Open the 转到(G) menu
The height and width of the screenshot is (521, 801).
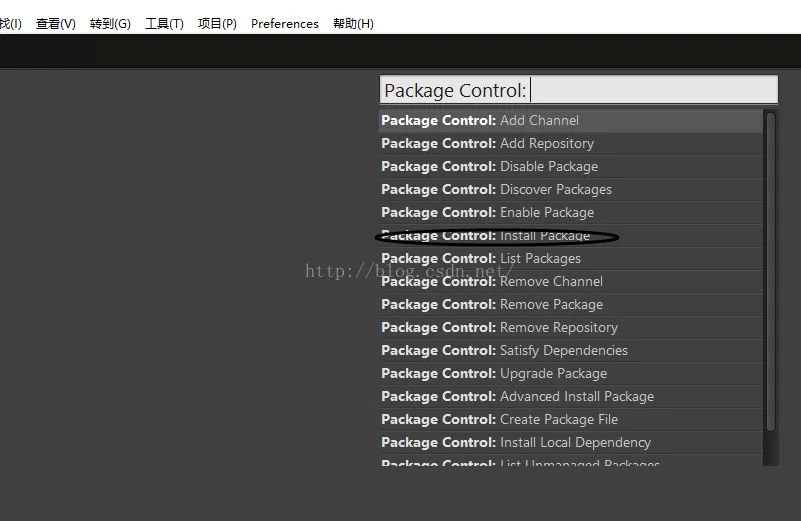click(x=110, y=24)
